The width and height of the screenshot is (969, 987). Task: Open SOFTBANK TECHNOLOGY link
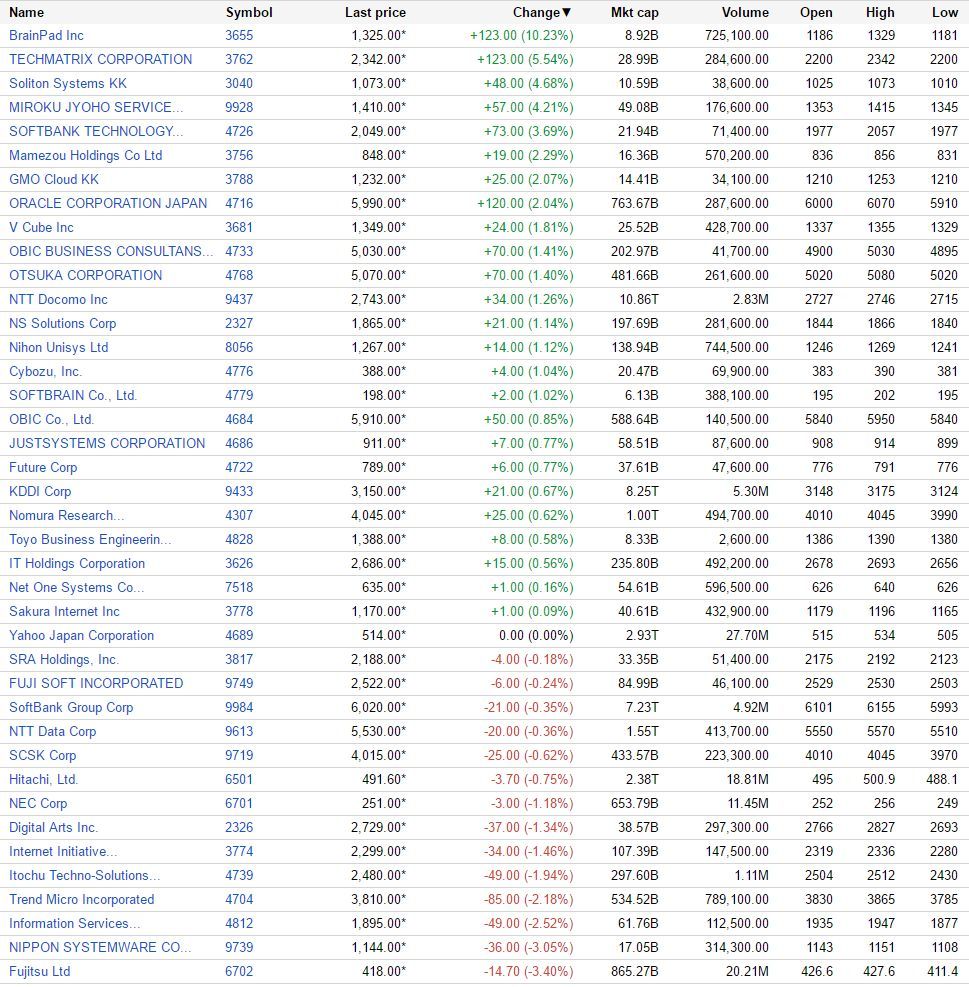coord(96,132)
